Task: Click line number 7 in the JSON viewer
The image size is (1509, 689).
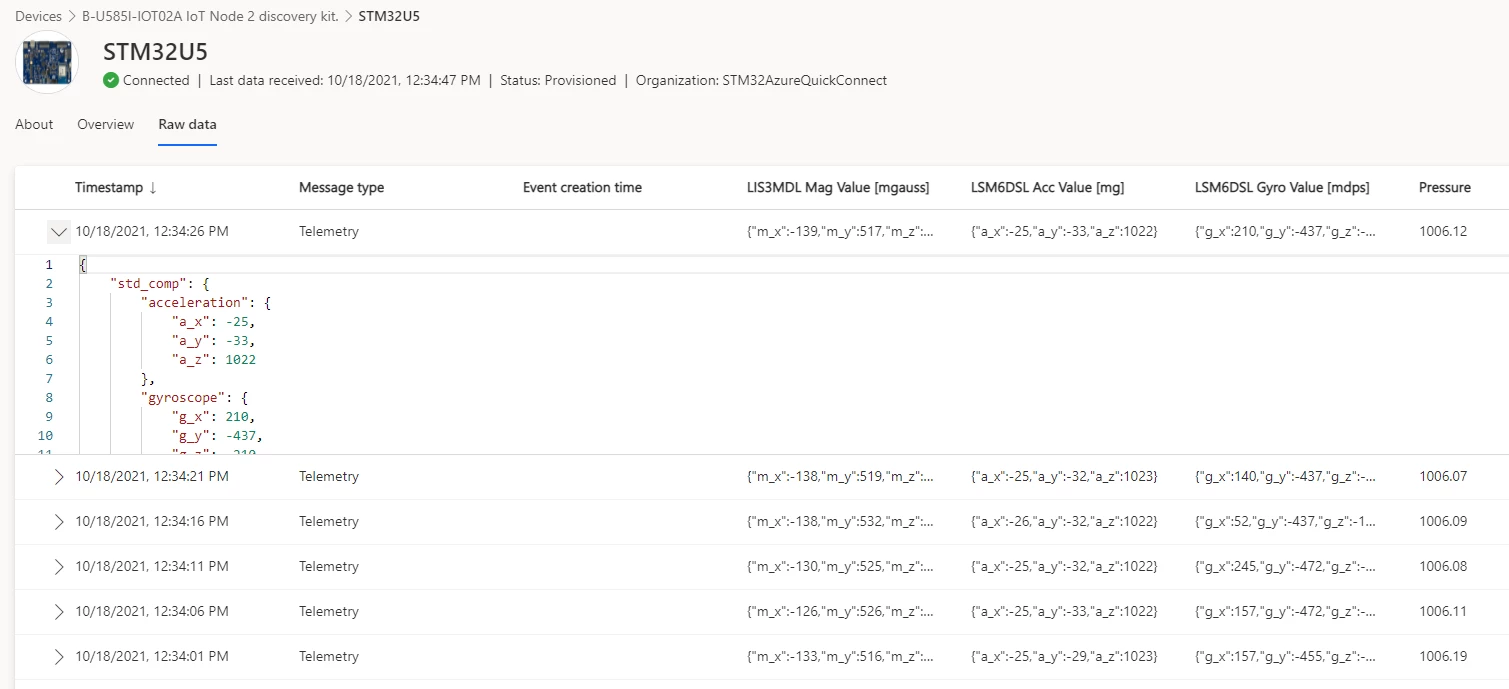Action: click(49, 379)
